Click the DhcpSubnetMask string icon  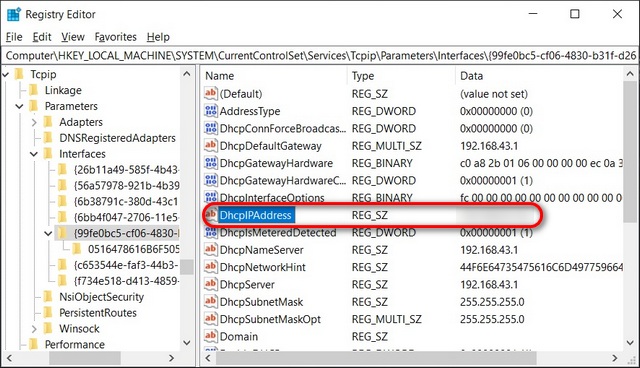(211, 301)
